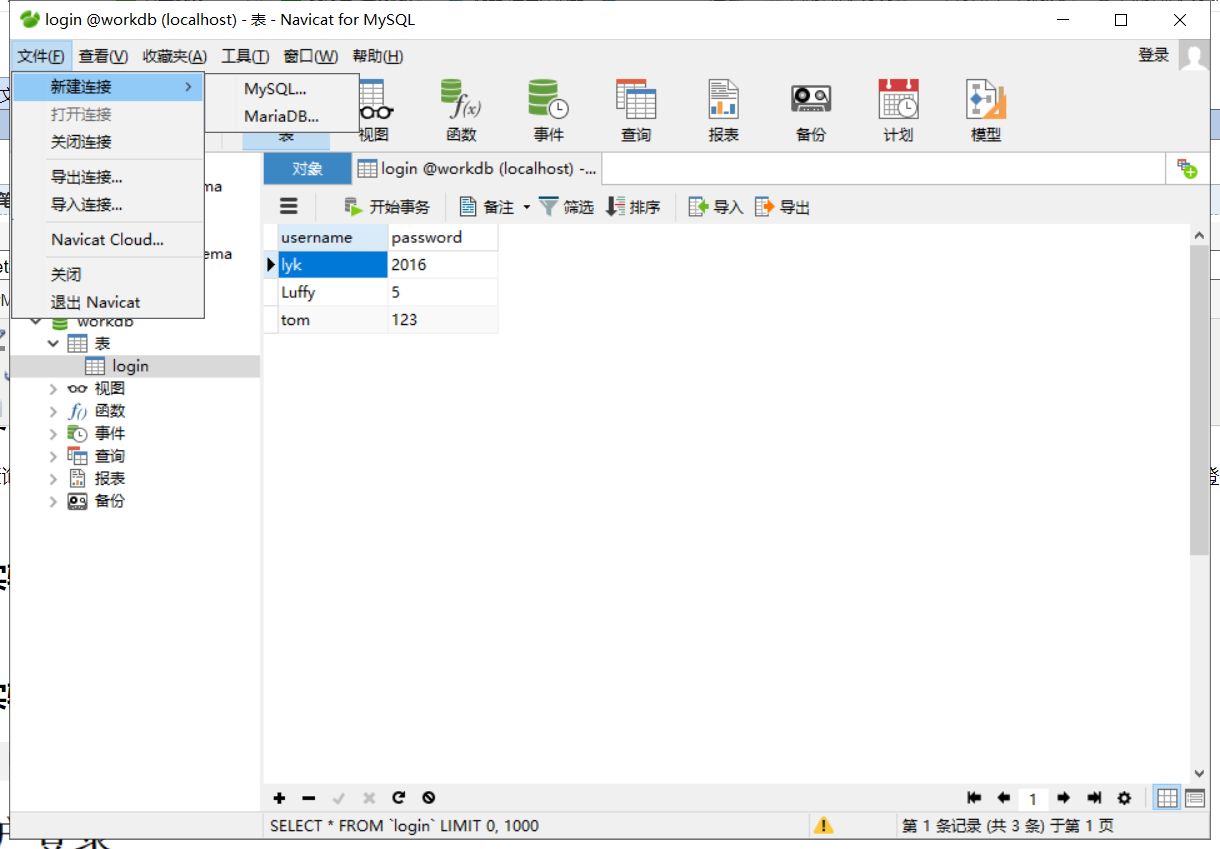The image size is (1220, 849).
Task: Click the username column header
Action: point(332,237)
